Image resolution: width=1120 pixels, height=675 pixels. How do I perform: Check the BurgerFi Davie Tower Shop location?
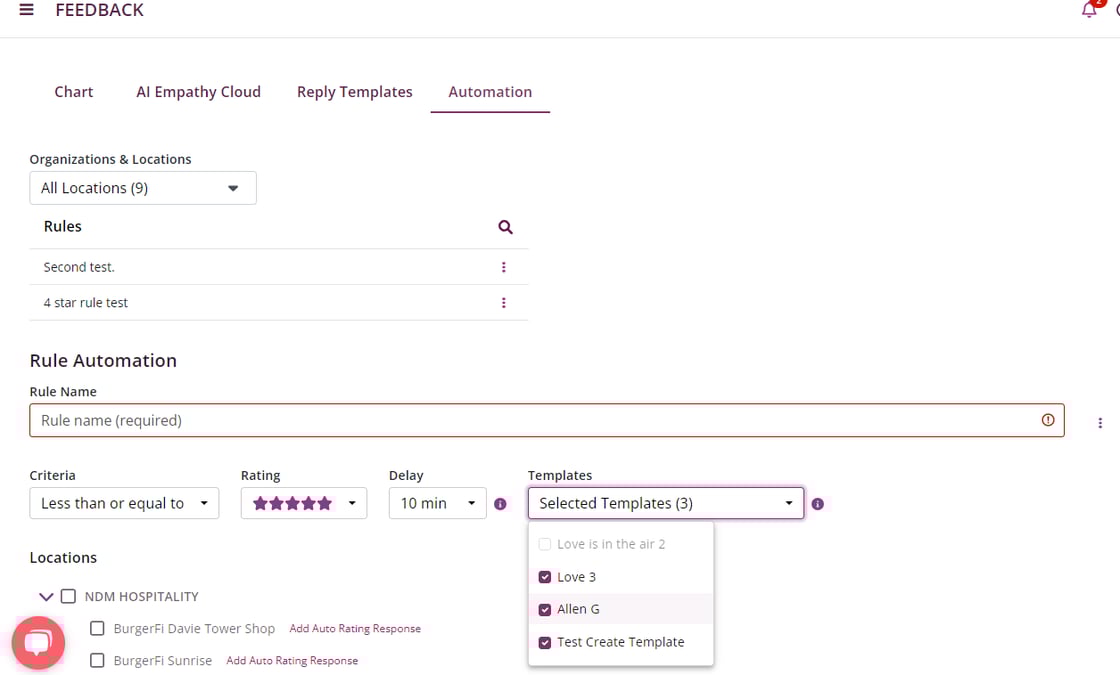(97, 629)
